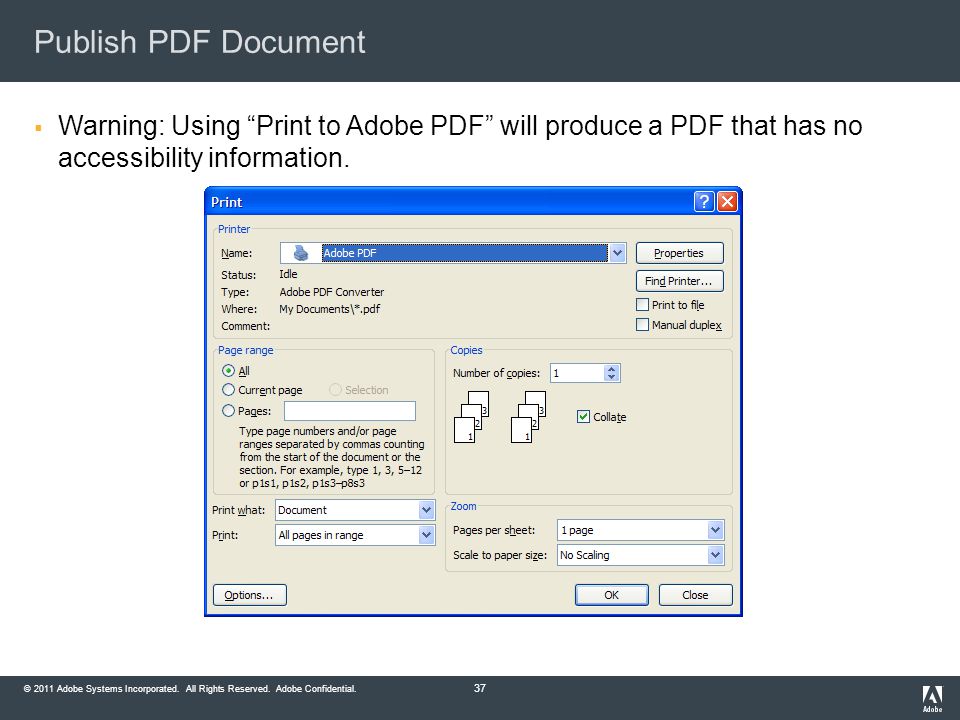Image resolution: width=960 pixels, height=720 pixels.
Task: Open the printer Name dropdown
Action: click(x=617, y=253)
